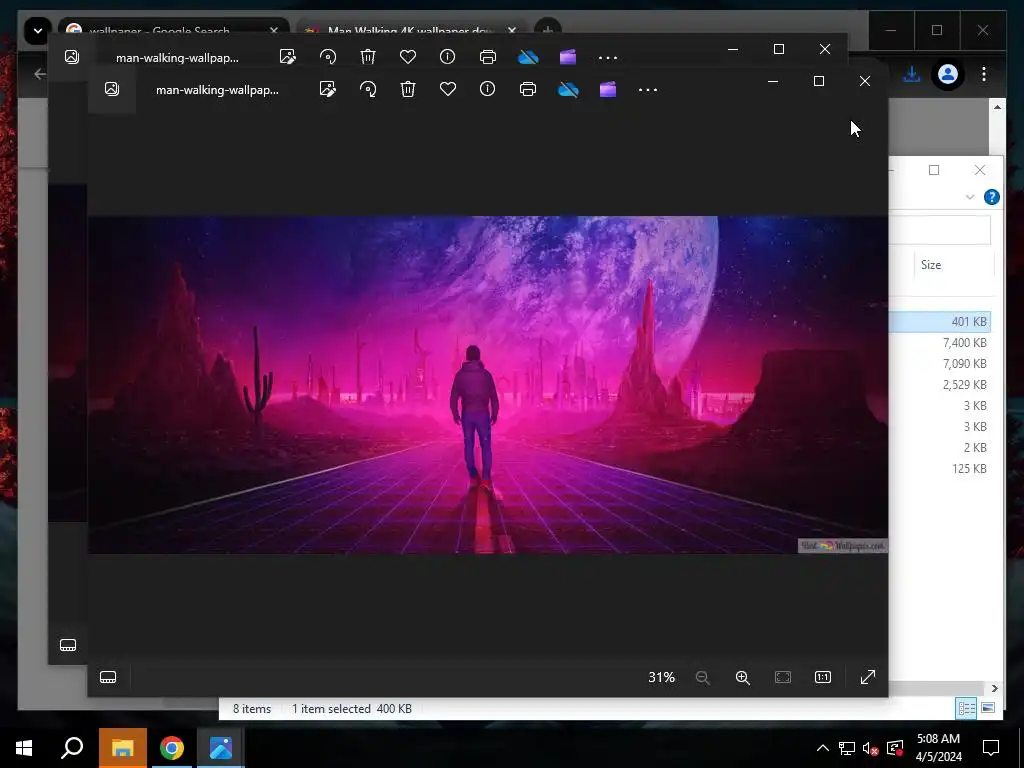This screenshot has height=768, width=1024.
Task: View image at actual size 1:1
Action: (823, 677)
